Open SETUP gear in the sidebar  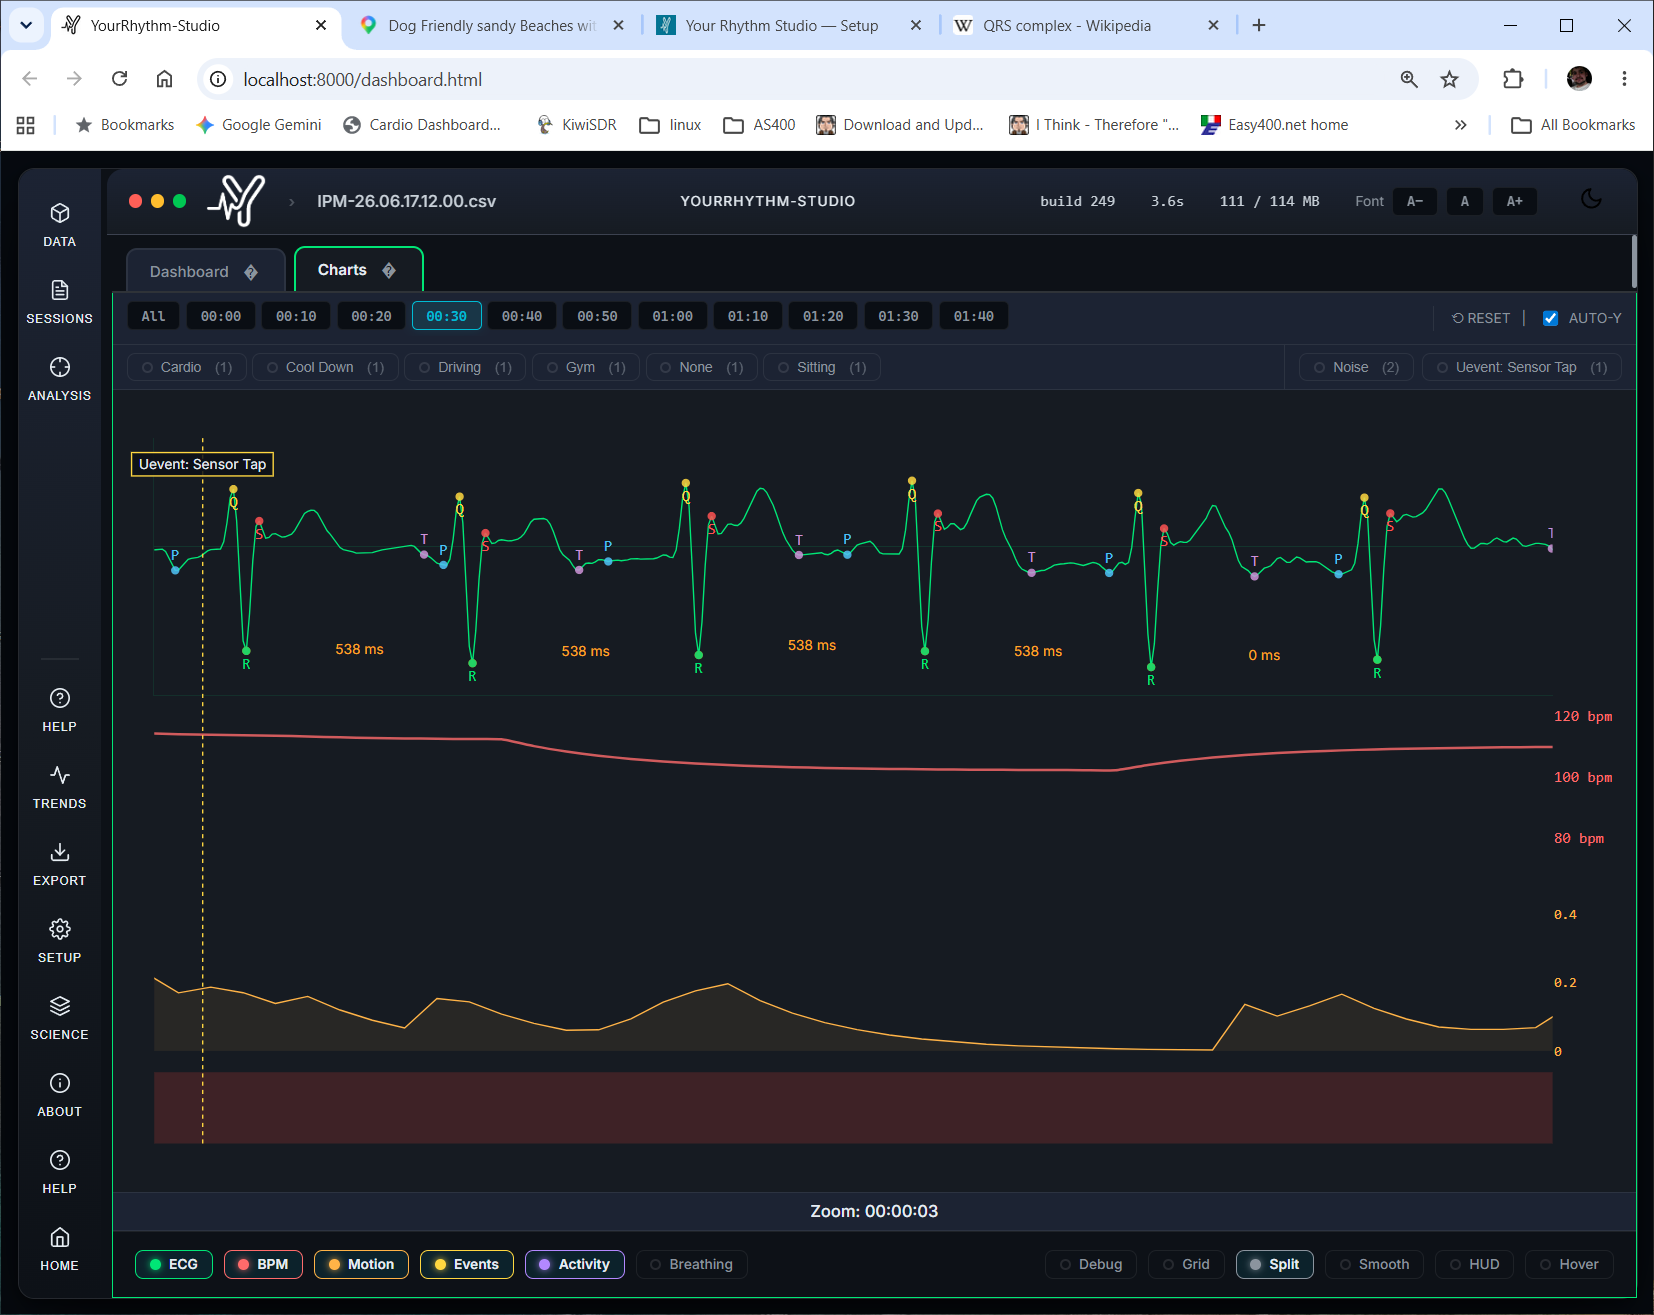pos(59,941)
